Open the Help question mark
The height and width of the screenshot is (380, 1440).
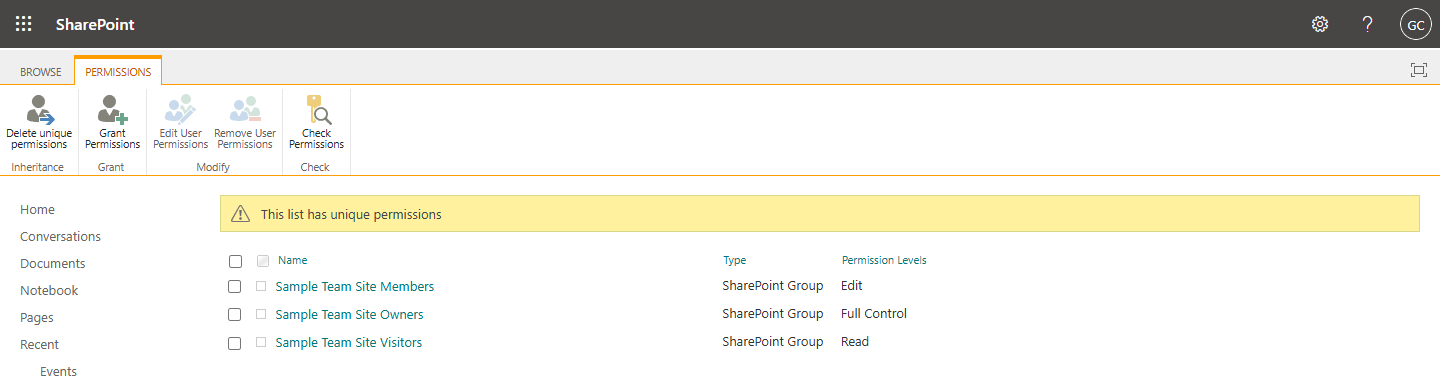(1368, 24)
